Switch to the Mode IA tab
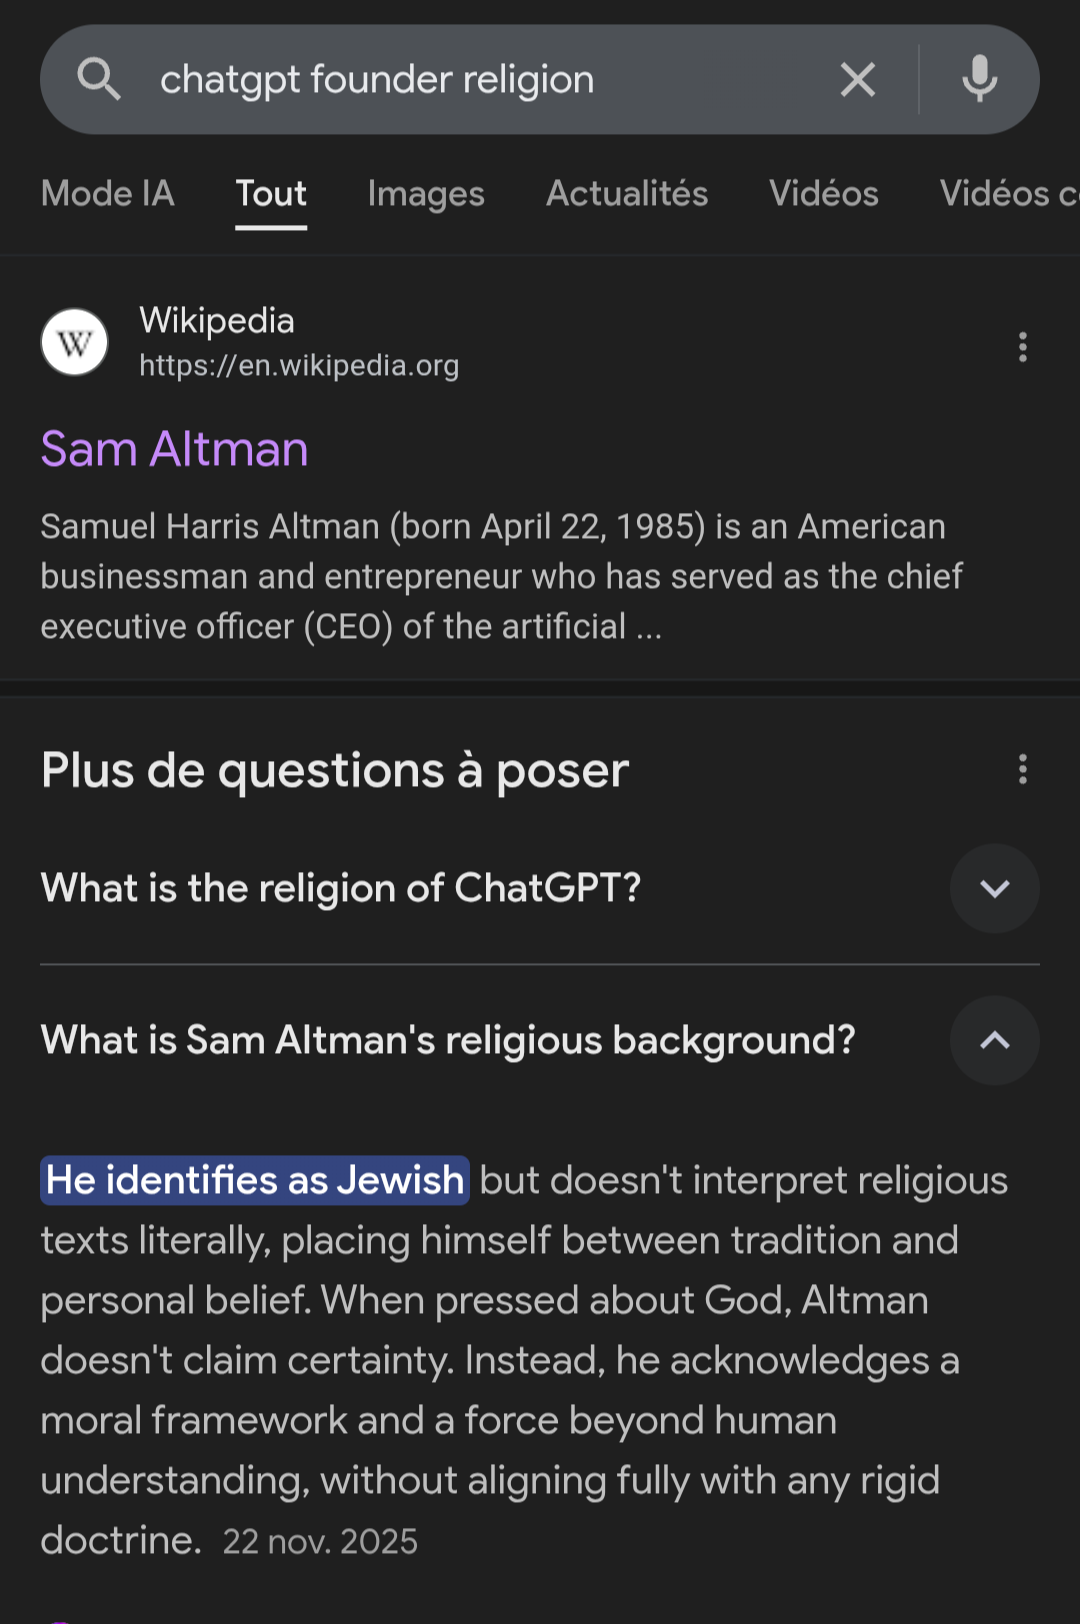1080x1624 pixels. [x=108, y=194]
